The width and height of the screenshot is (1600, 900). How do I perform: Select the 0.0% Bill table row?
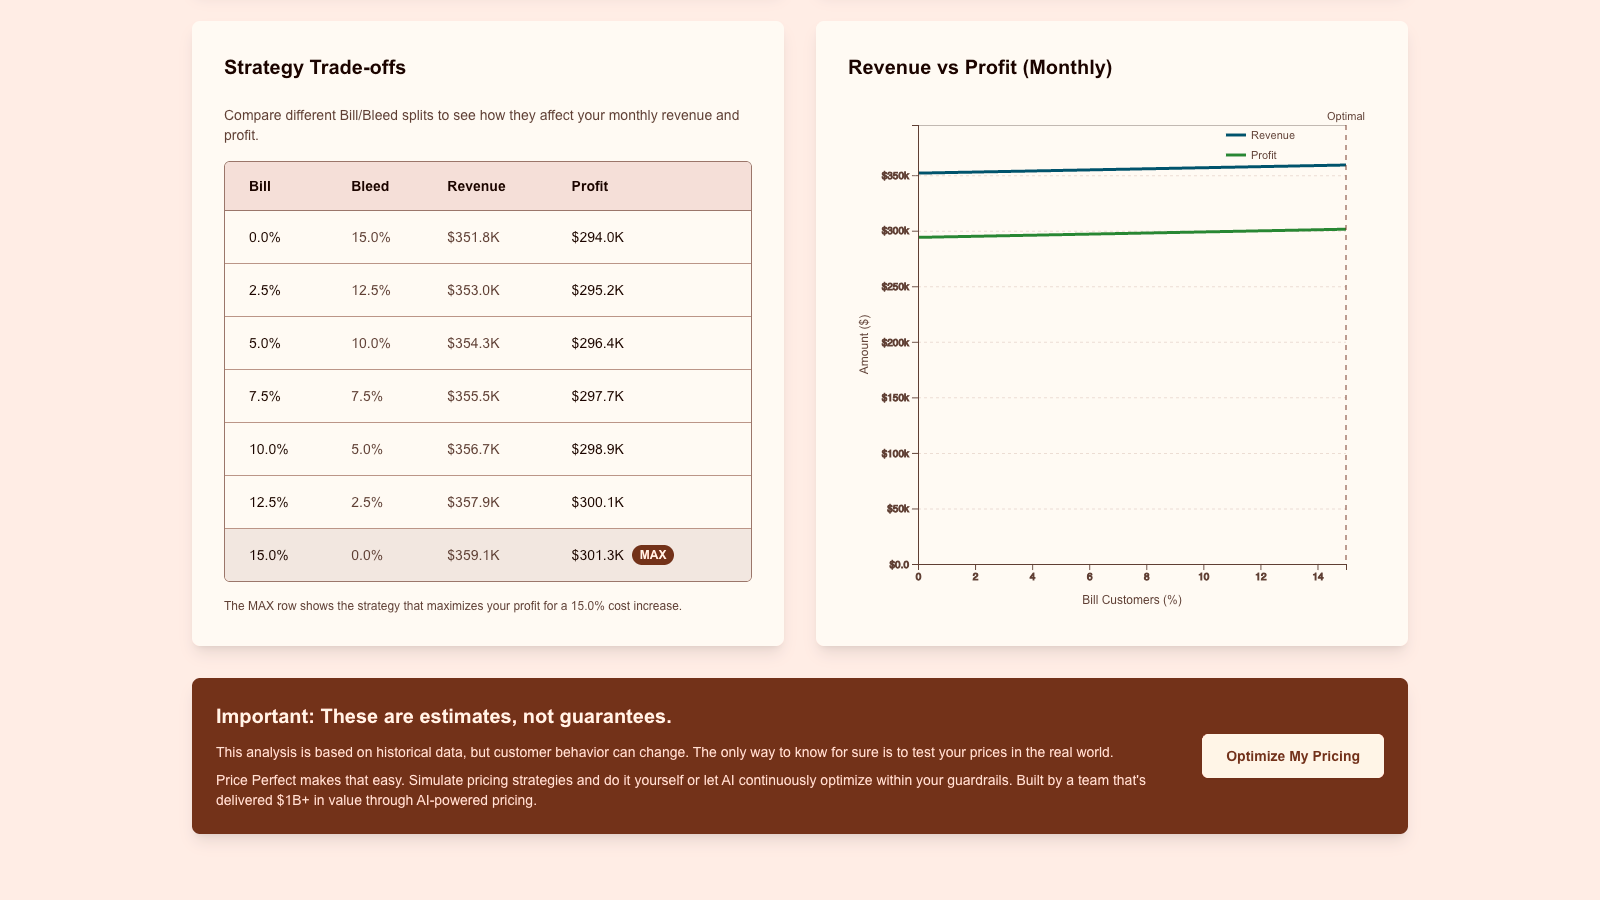[x=487, y=237]
